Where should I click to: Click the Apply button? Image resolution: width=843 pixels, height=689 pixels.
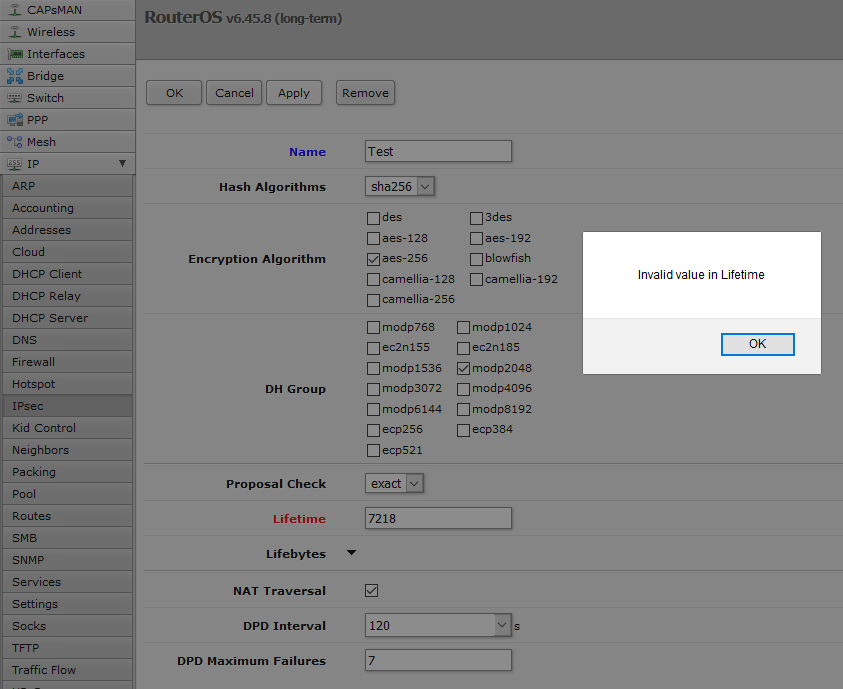(294, 93)
